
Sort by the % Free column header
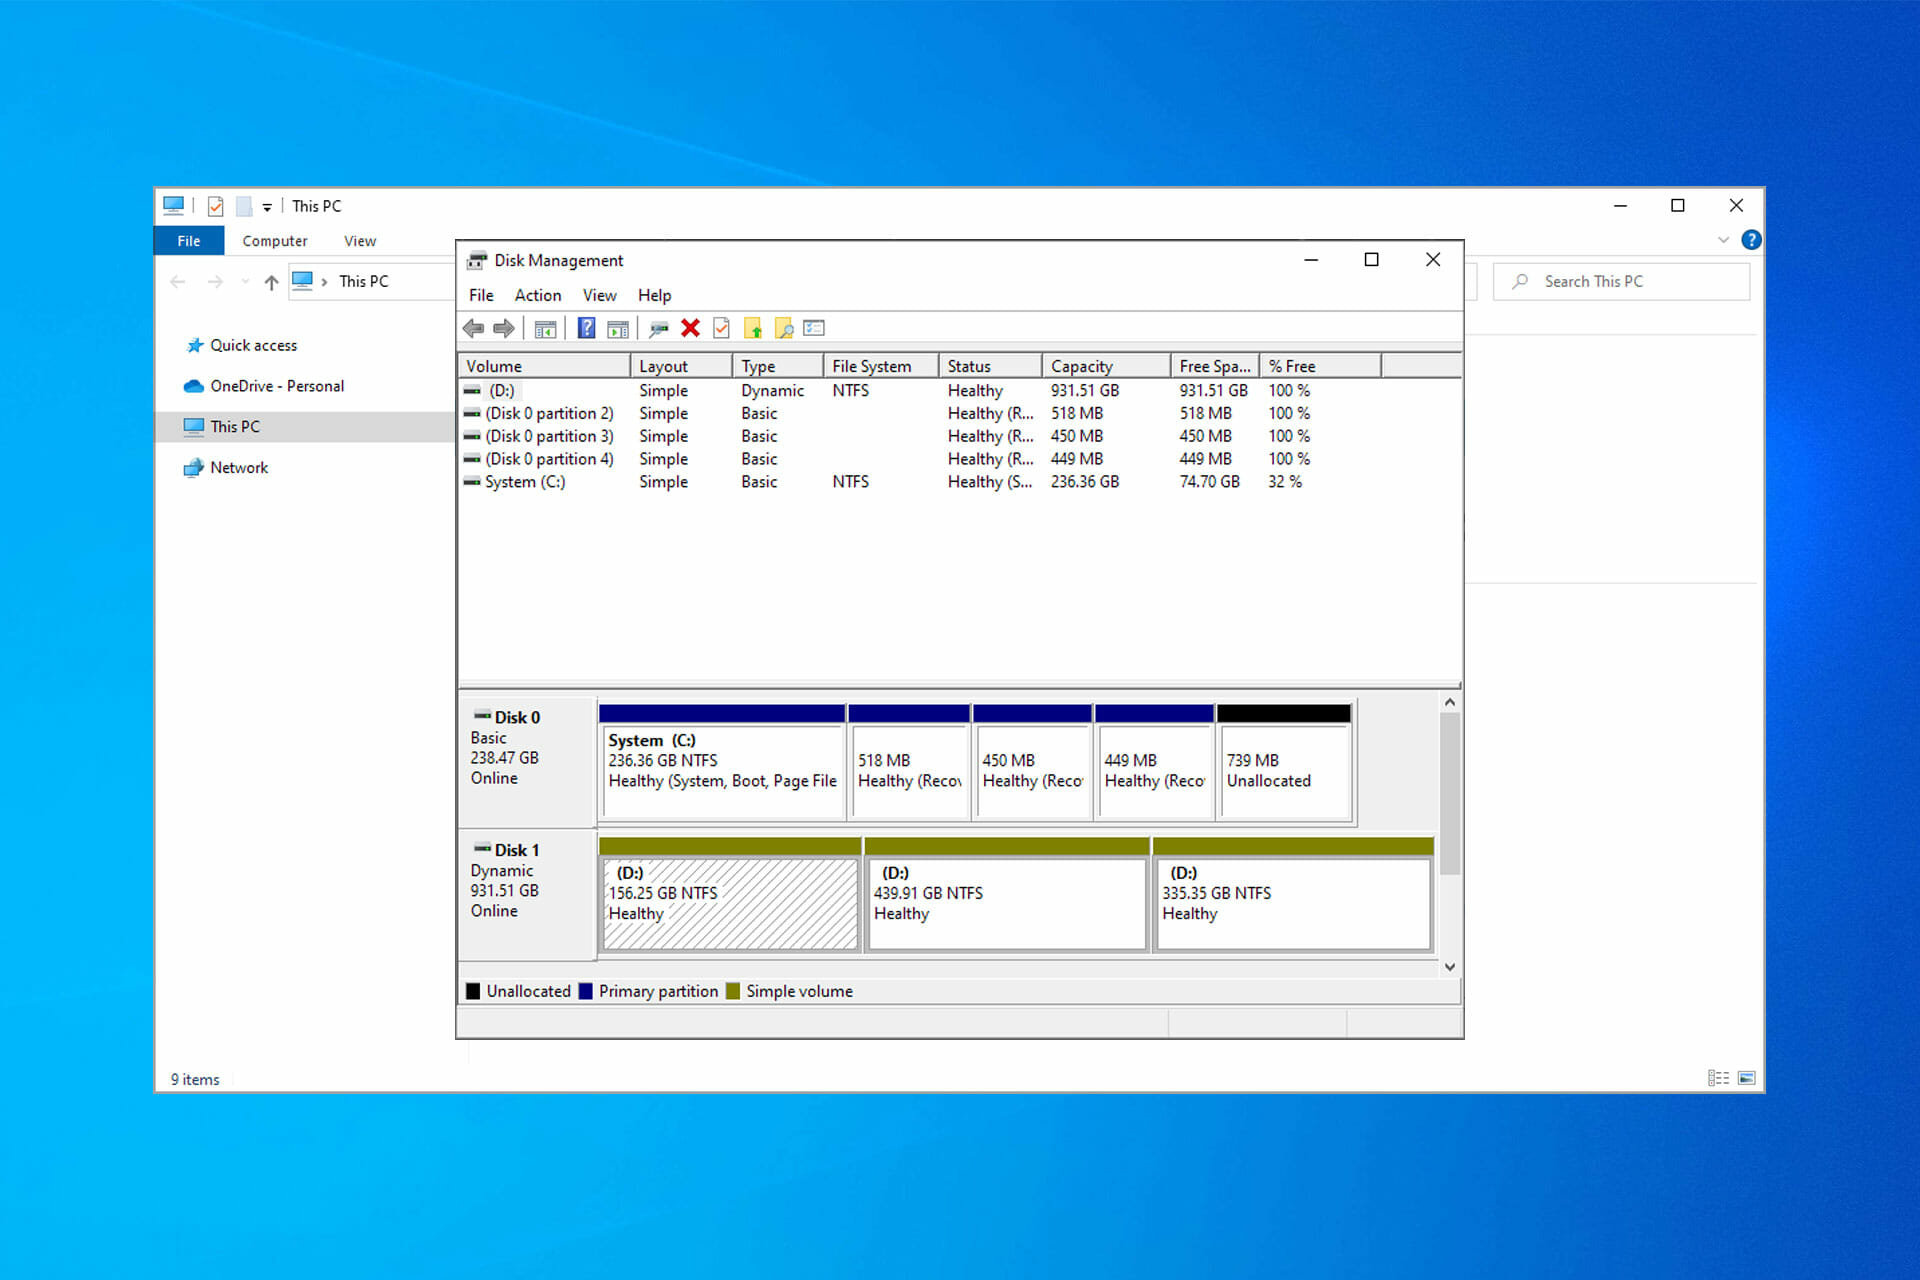click(1321, 366)
